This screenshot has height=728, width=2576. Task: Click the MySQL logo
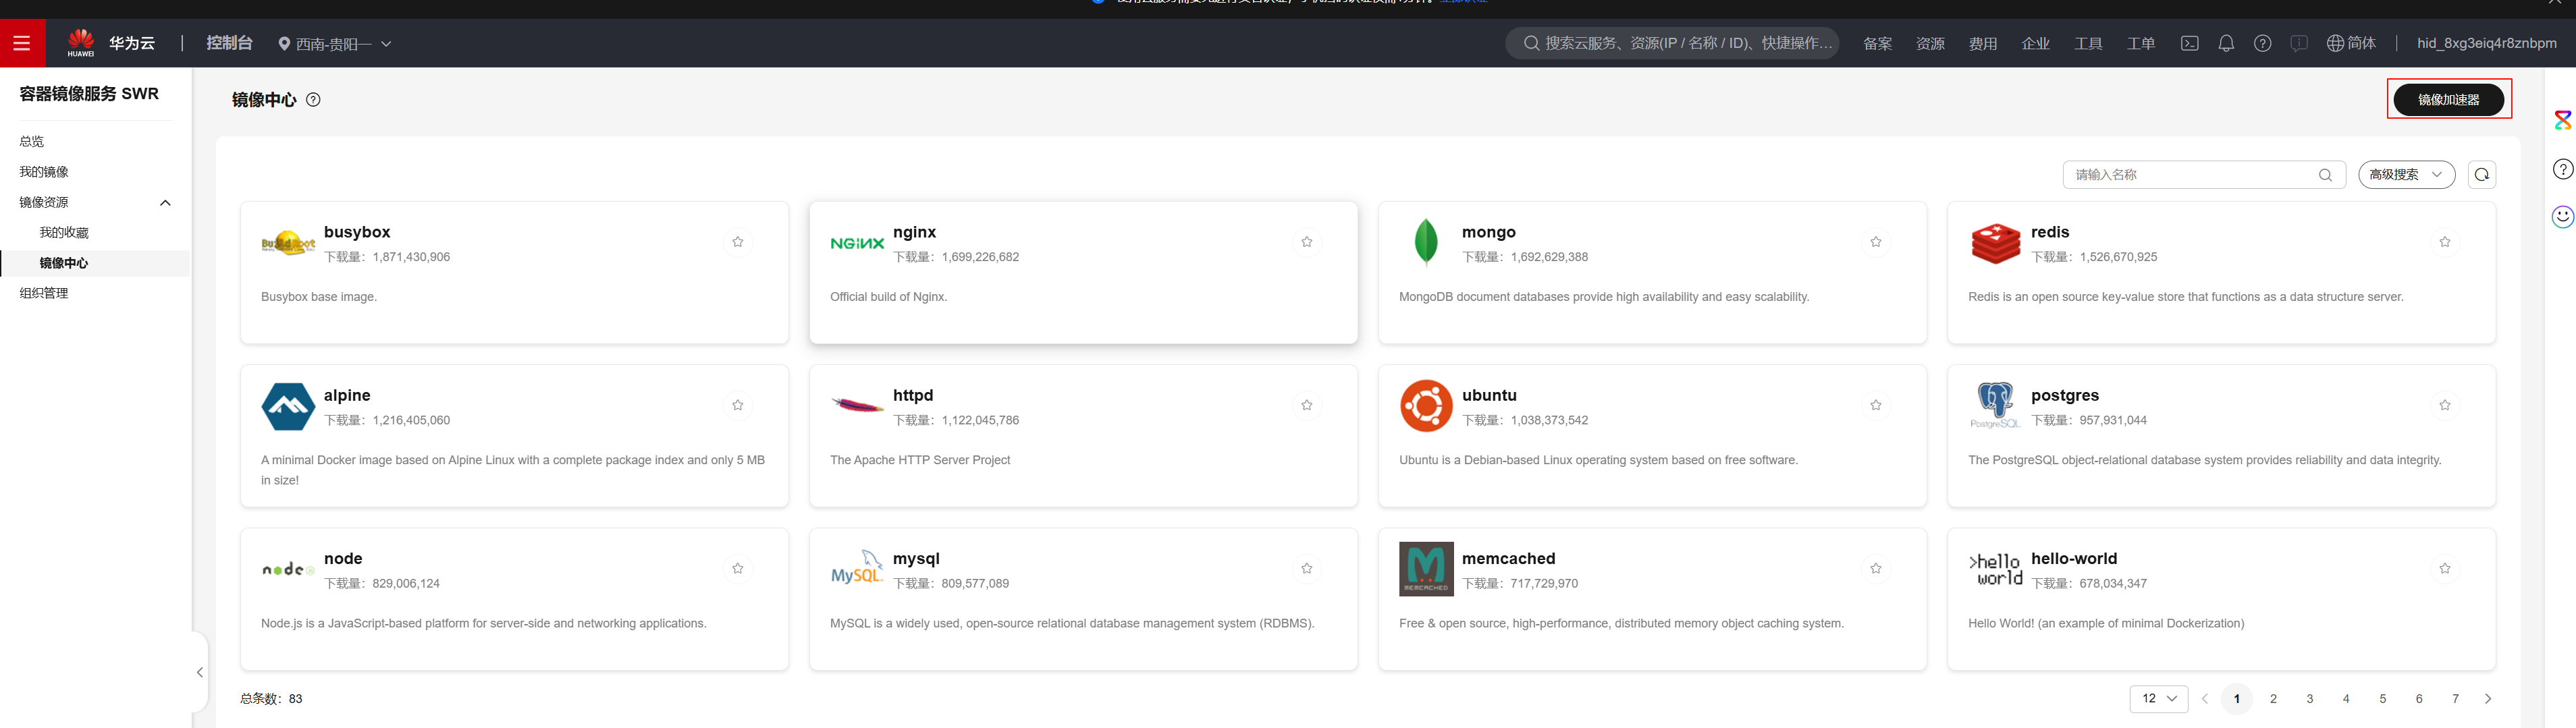point(857,568)
